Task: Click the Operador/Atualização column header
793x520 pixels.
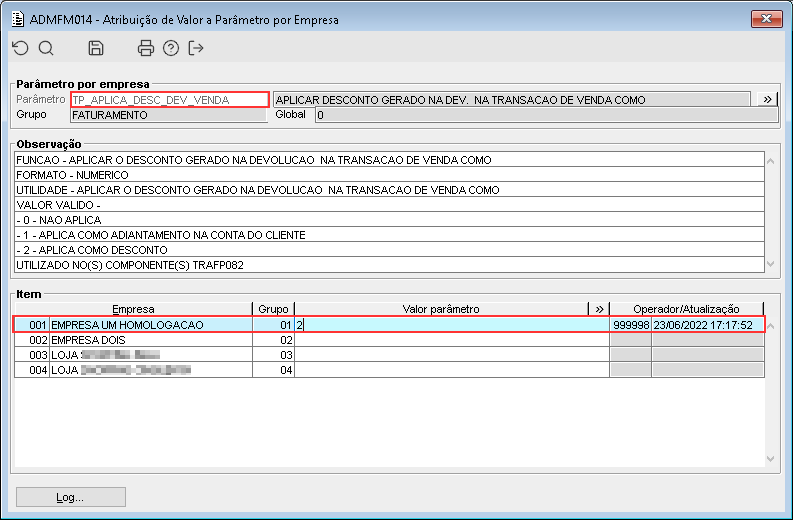Action: tap(686, 309)
